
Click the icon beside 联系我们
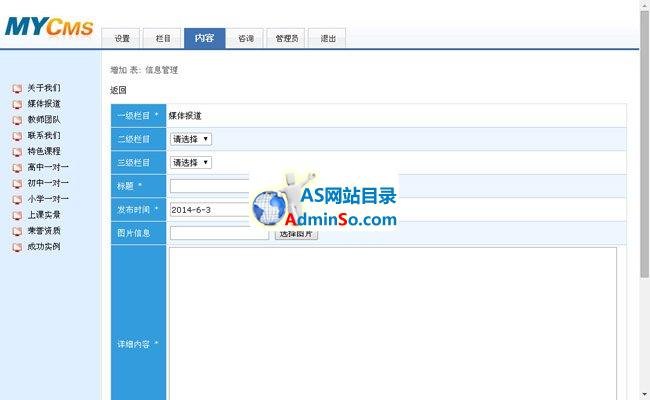17,136
